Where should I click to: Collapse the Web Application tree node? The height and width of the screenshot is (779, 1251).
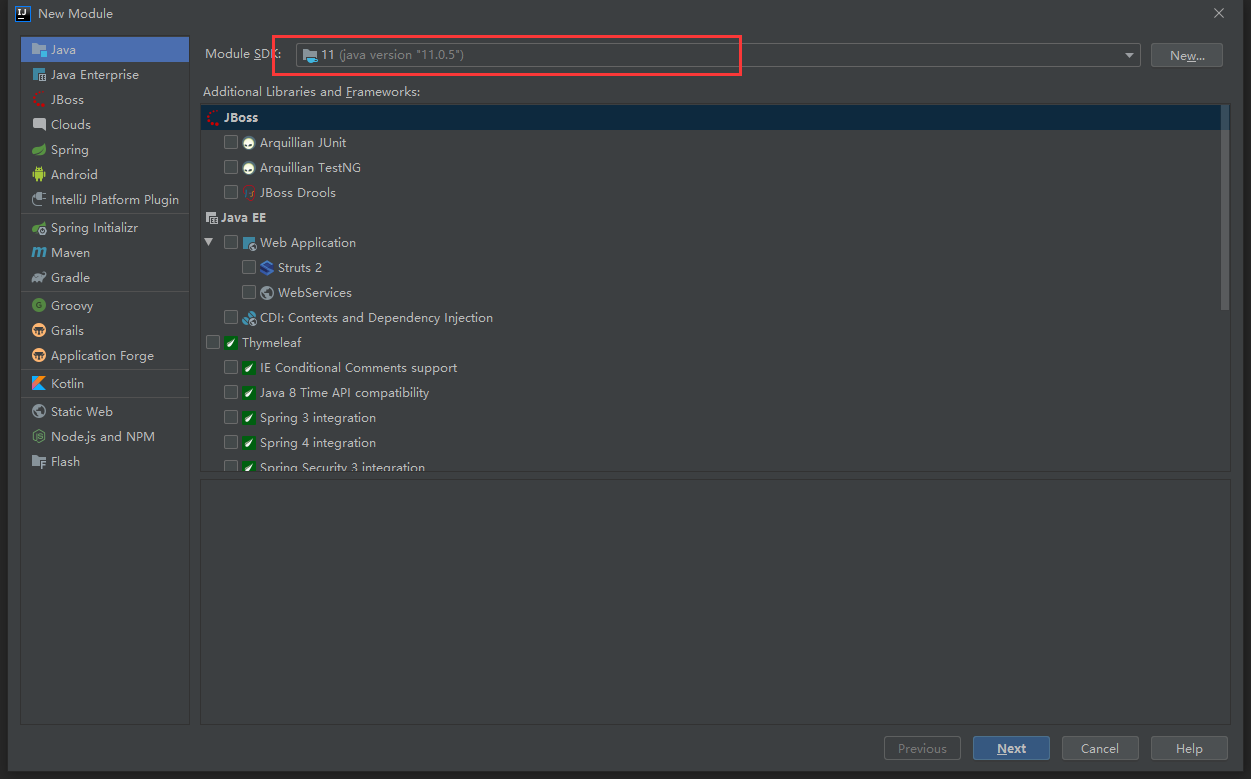209,242
